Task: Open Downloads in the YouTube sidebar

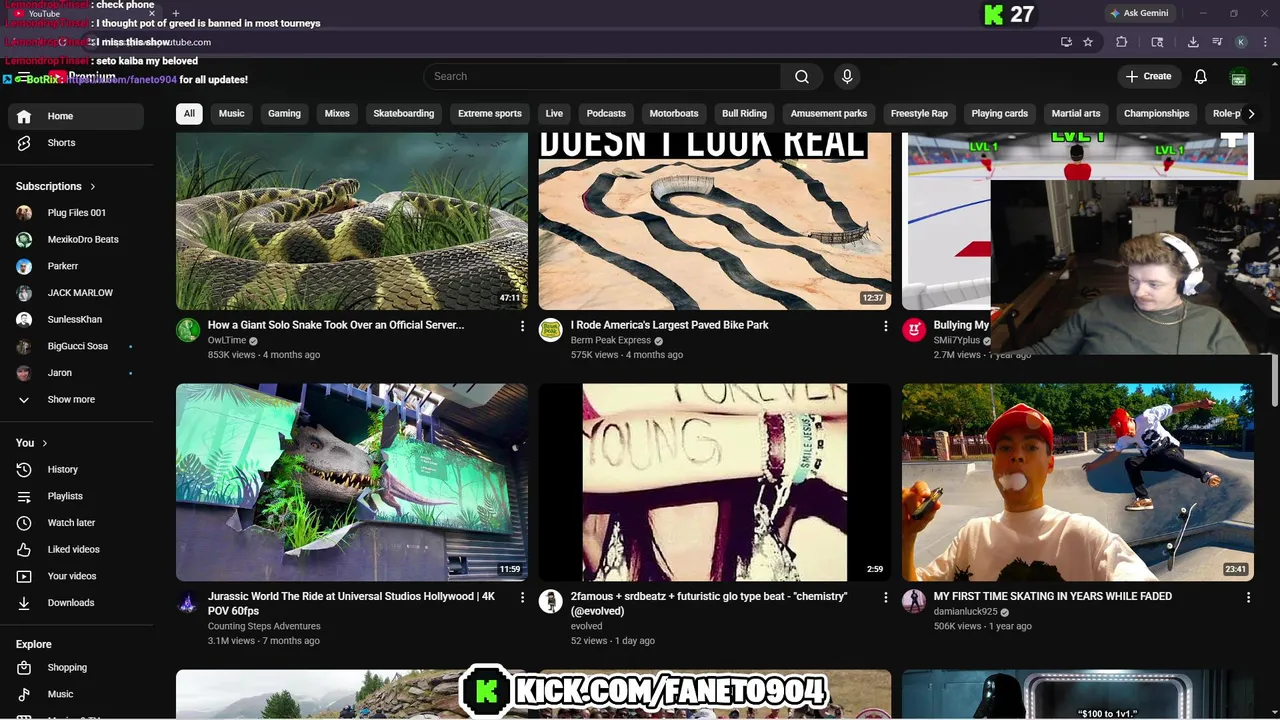Action: point(76,603)
